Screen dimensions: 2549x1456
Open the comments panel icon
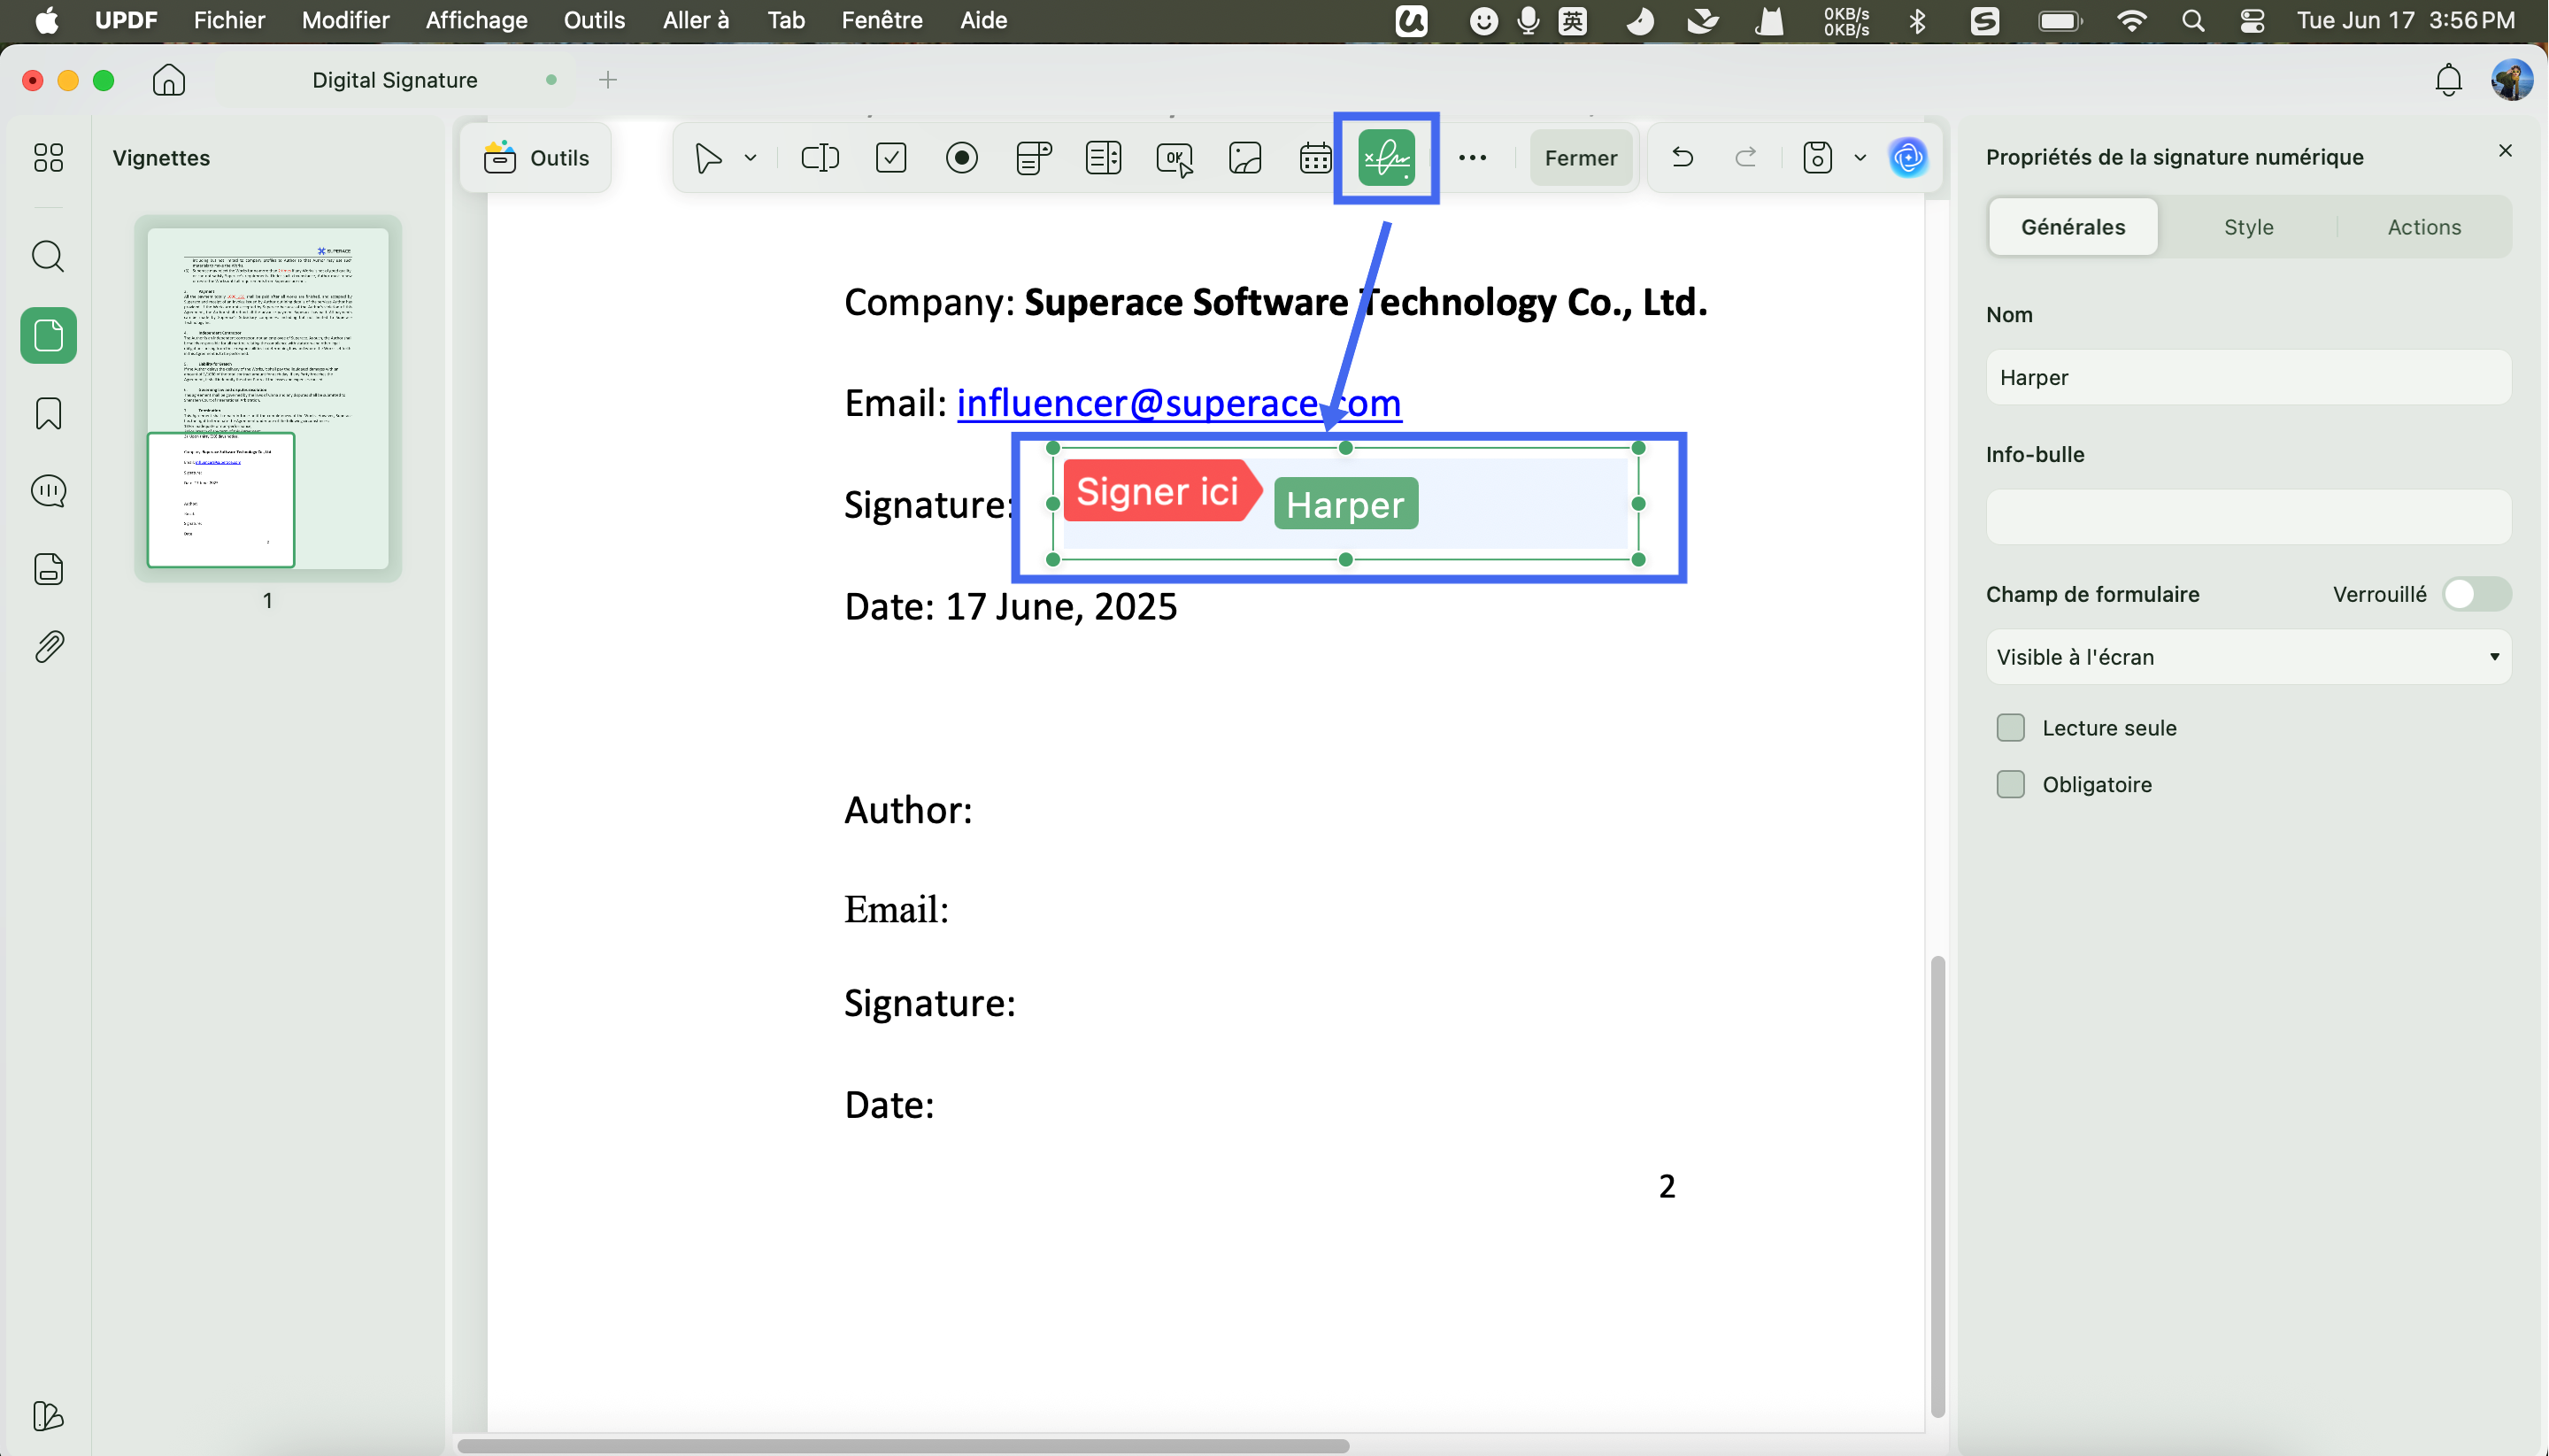[48, 491]
